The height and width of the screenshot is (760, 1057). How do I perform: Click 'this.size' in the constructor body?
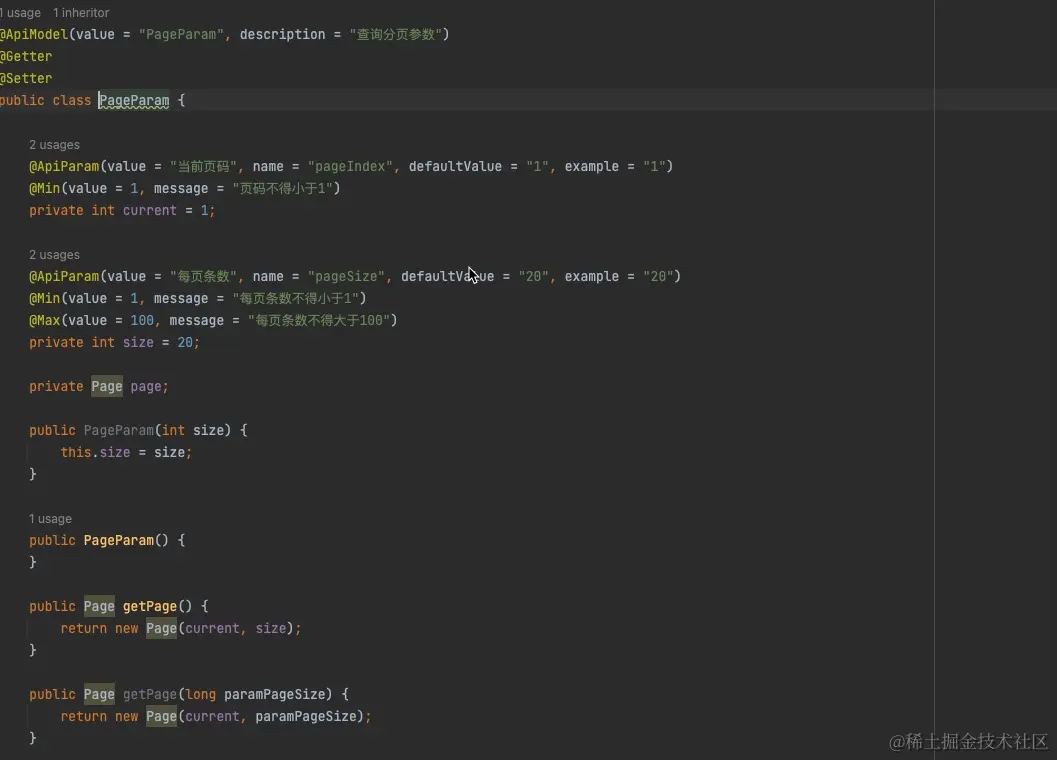[95, 452]
